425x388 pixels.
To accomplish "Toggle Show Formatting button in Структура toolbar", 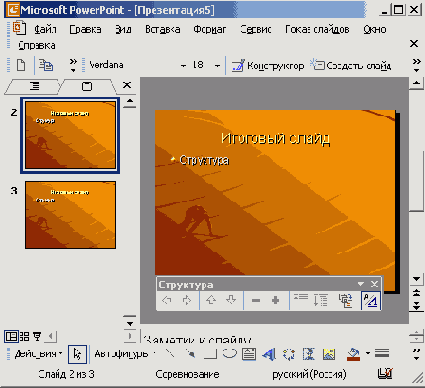I will 370,301.
